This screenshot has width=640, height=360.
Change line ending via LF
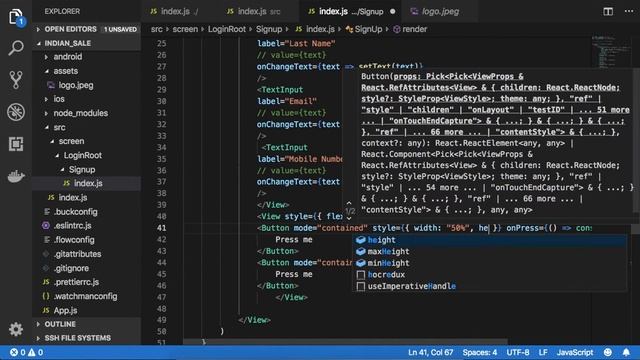(x=543, y=352)
